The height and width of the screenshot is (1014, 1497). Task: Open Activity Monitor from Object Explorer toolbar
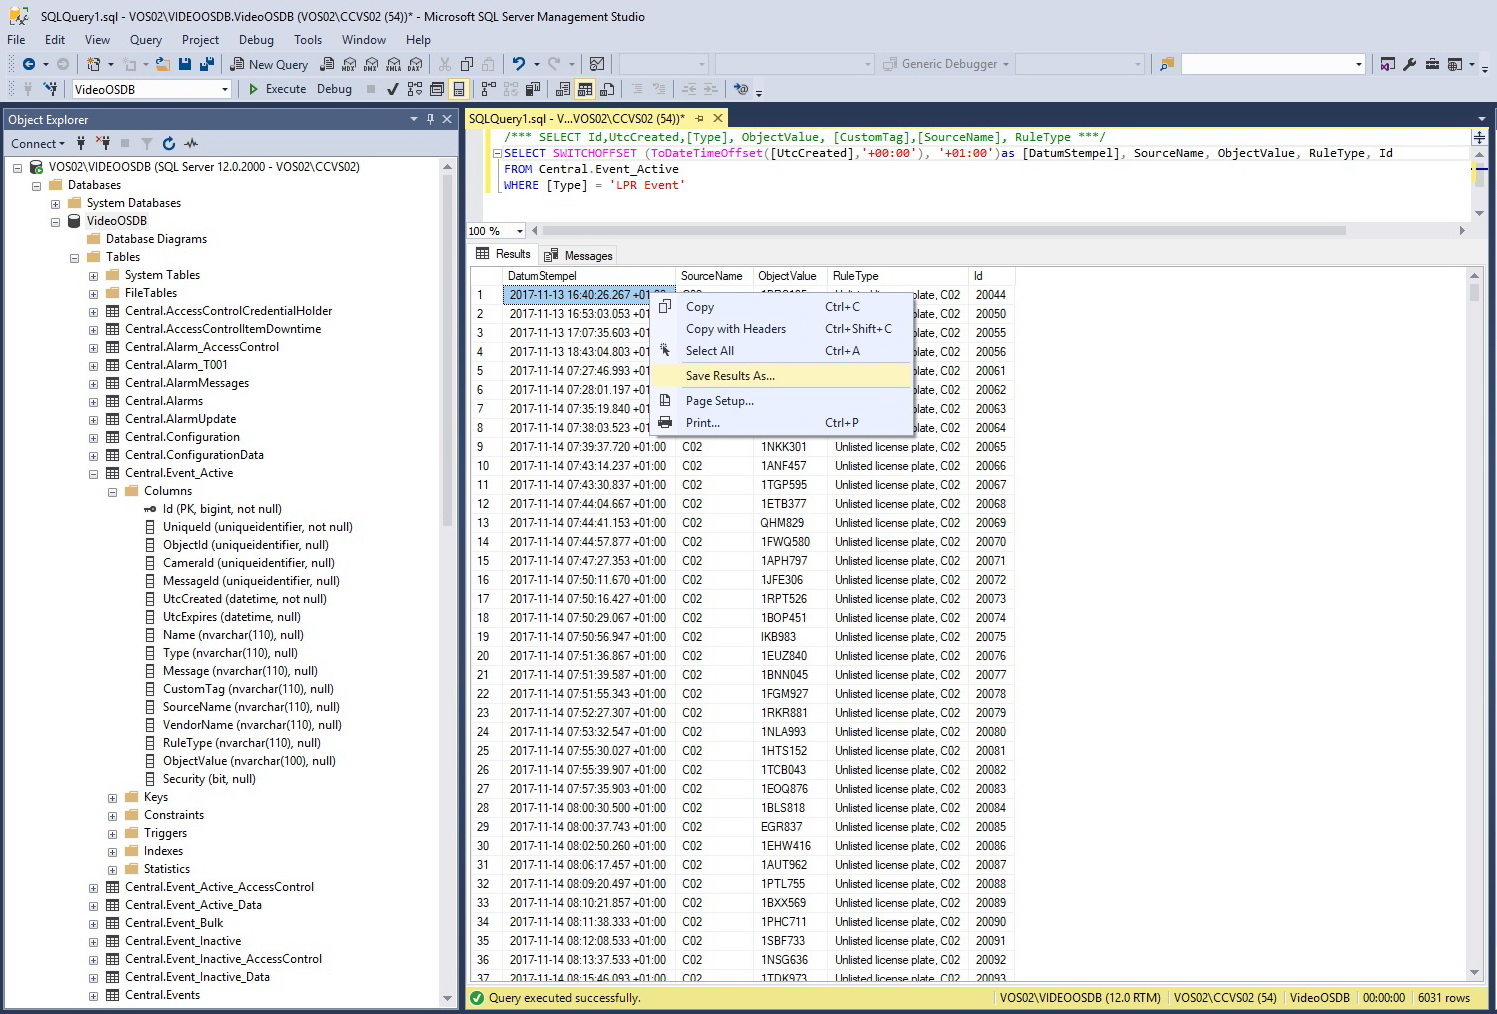pyautogui.click(x=191, y=143)
